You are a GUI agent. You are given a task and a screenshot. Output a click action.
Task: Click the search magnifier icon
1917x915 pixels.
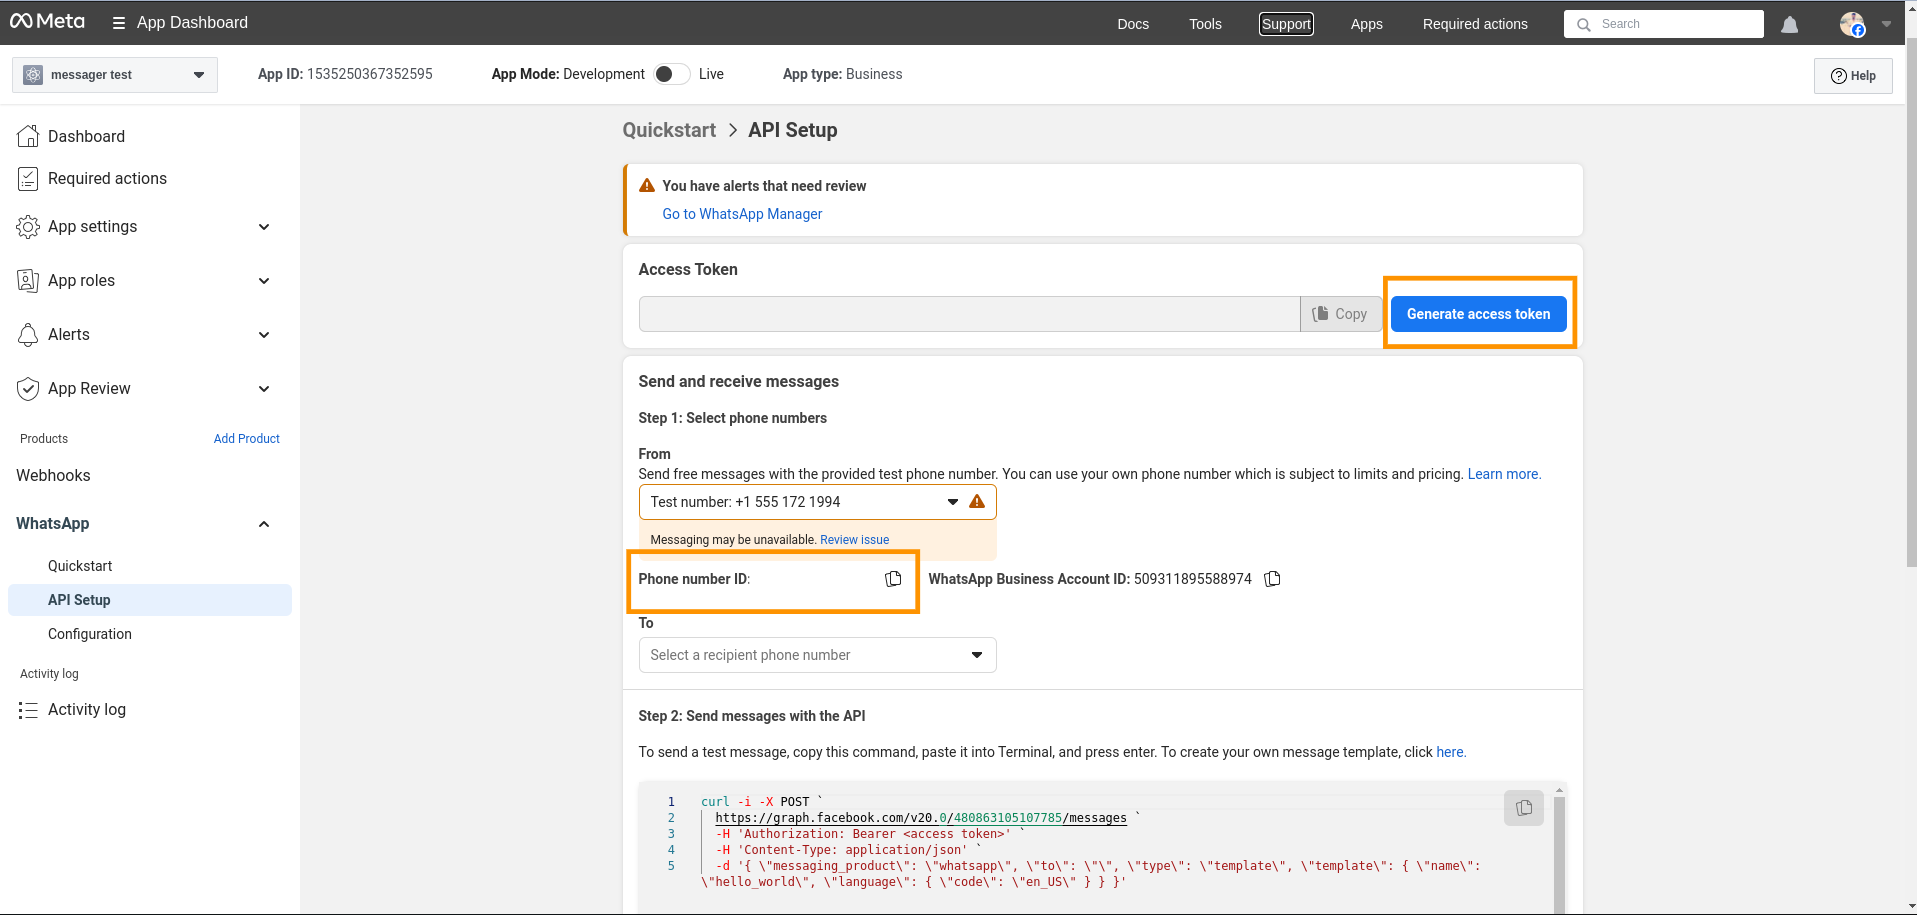click(1583, 24)
